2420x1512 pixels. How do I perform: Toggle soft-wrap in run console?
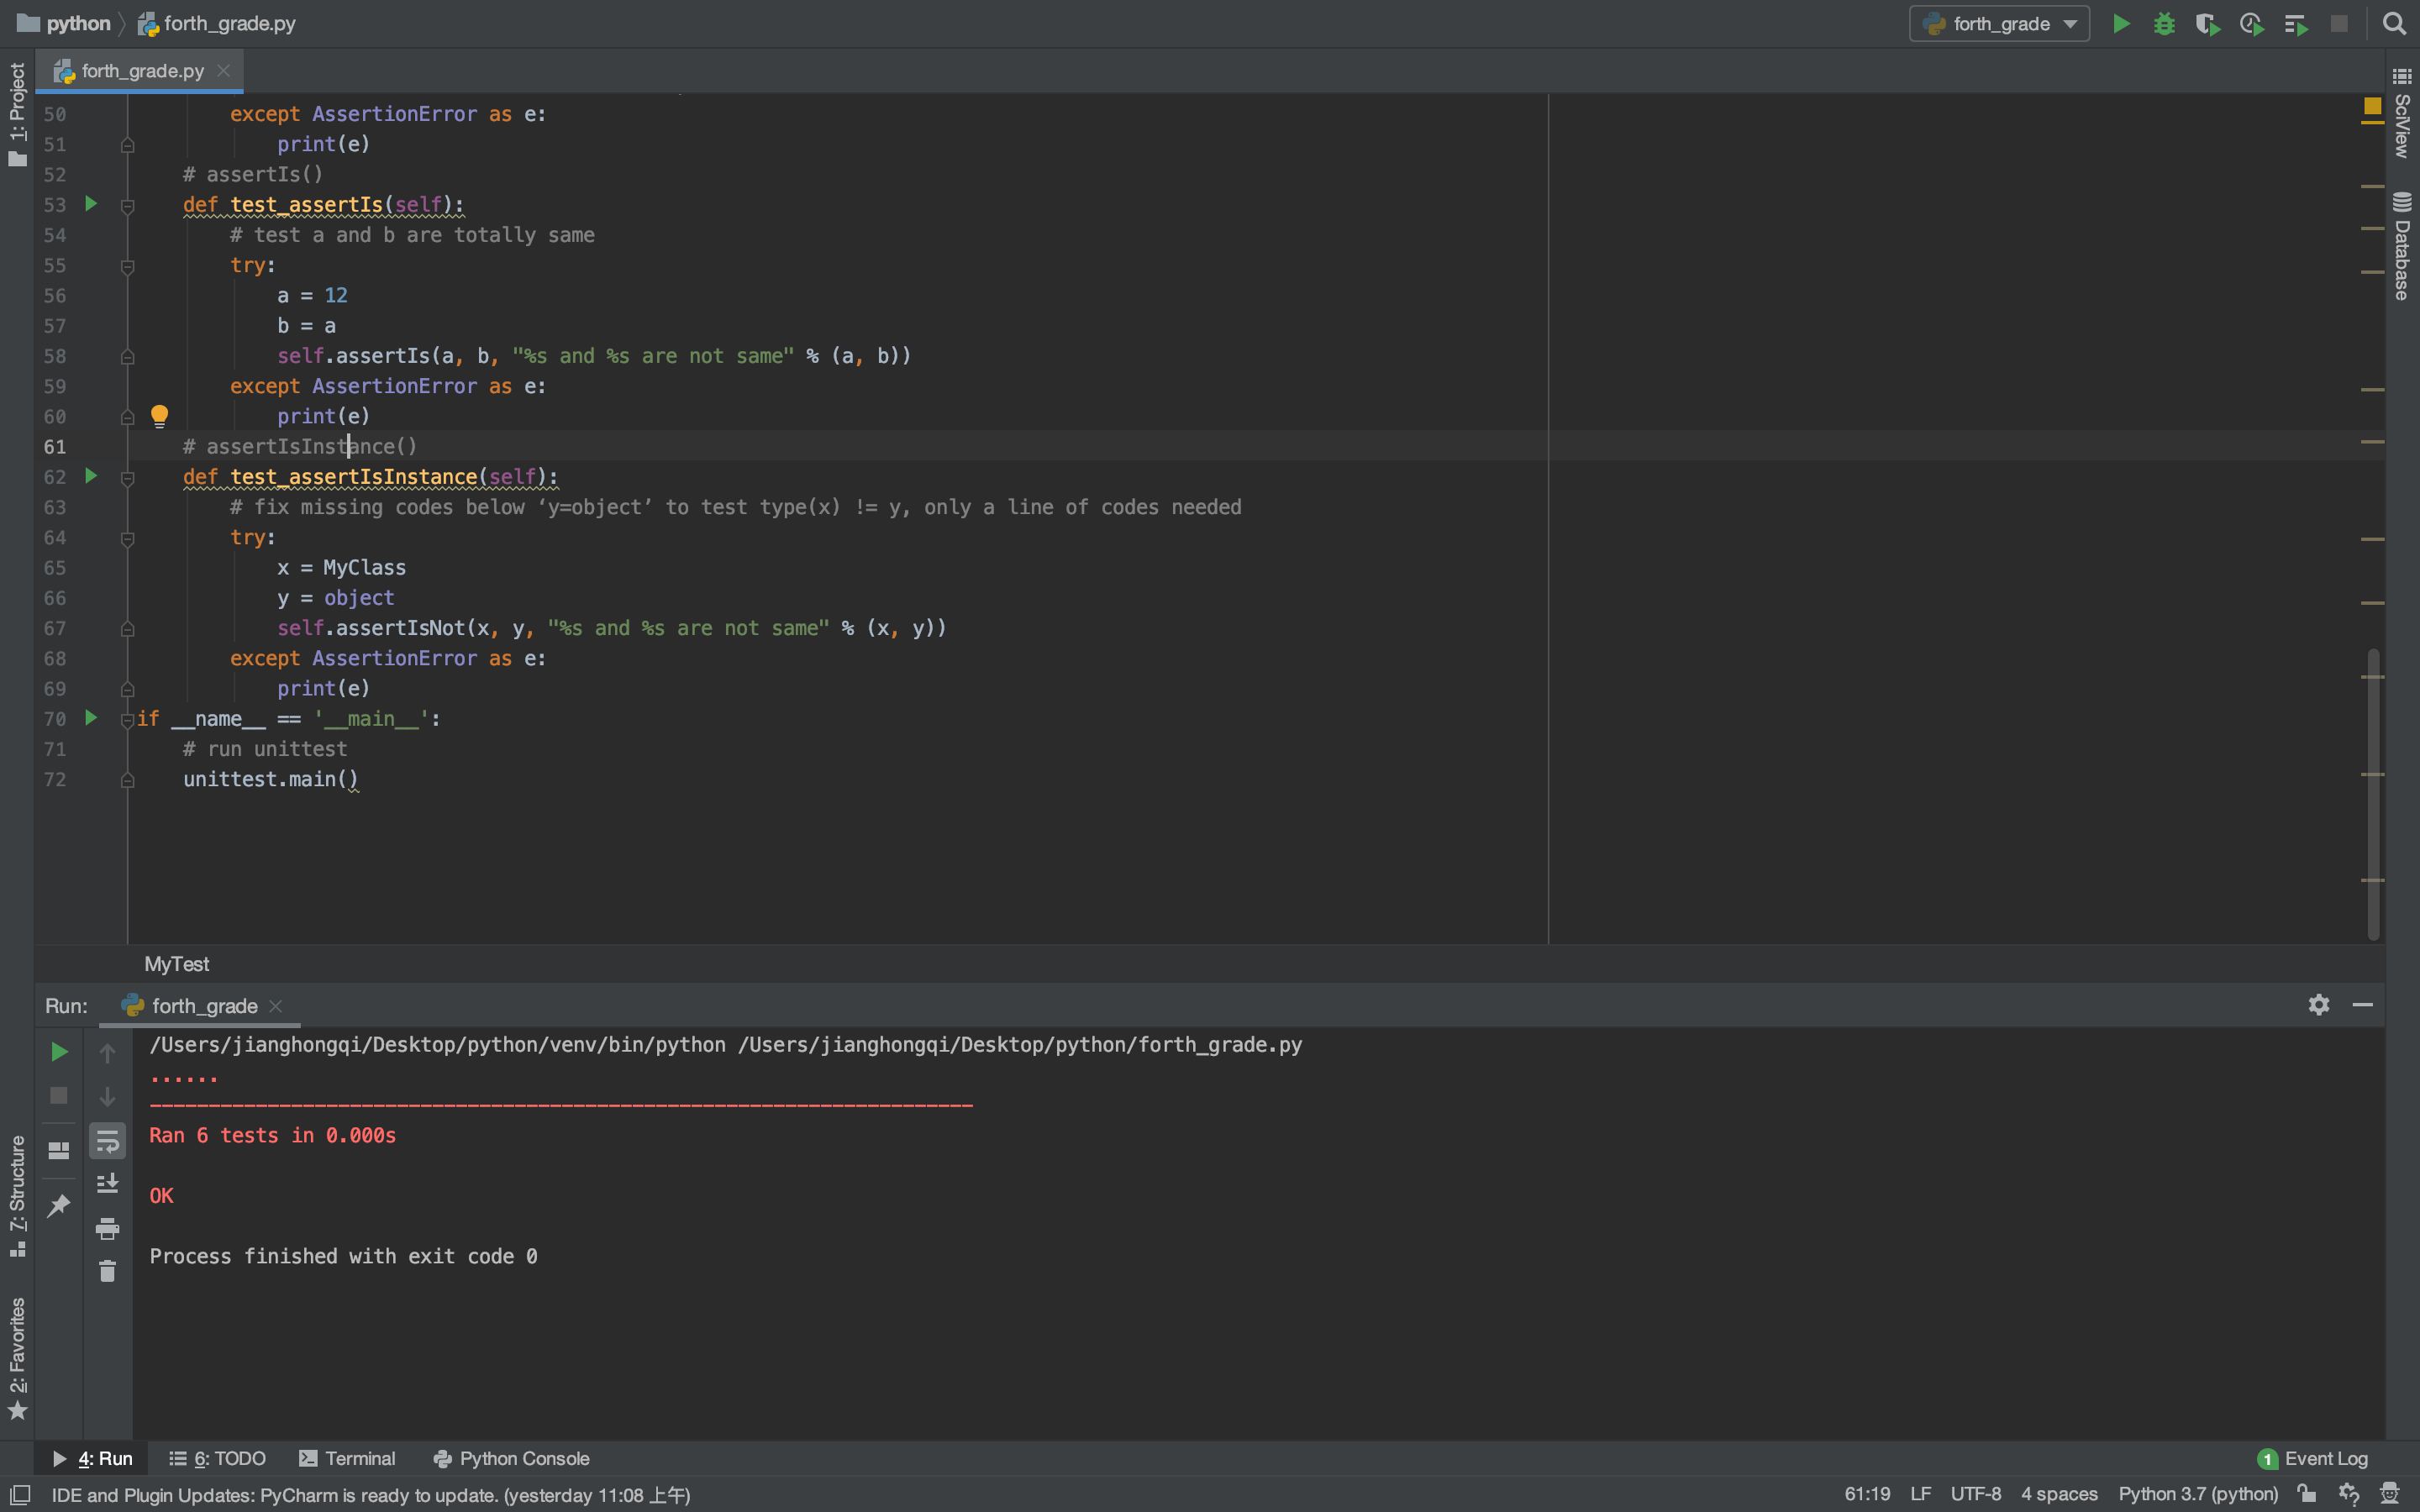point(107,1141)
